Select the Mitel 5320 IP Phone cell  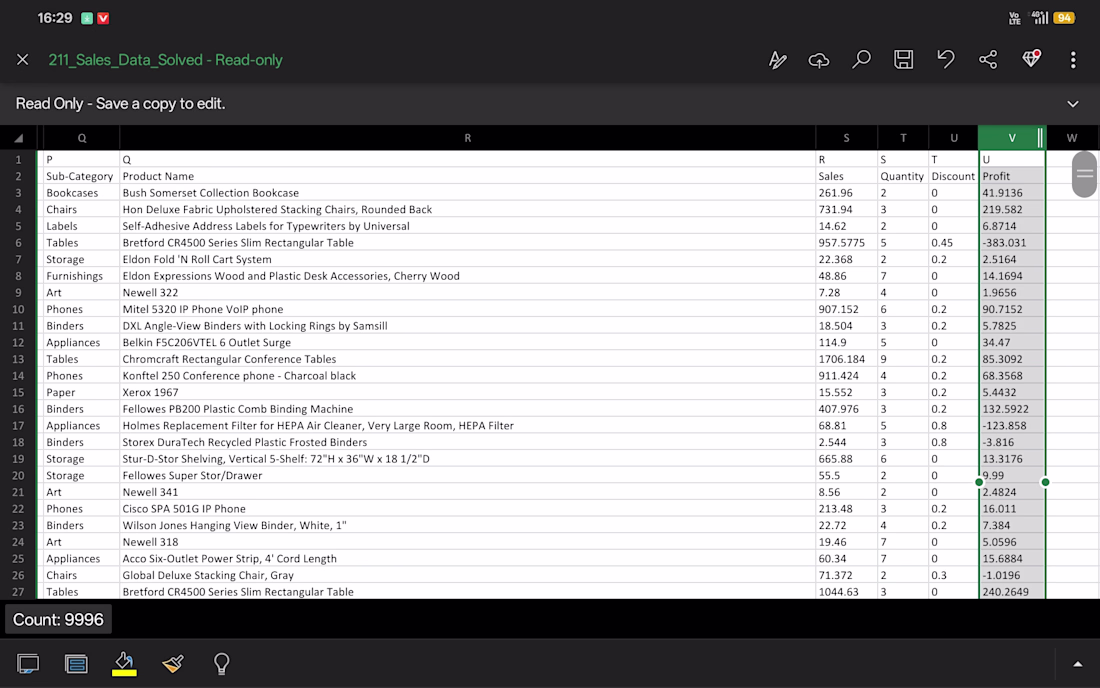pyautogui.click(x=468, y=309)
